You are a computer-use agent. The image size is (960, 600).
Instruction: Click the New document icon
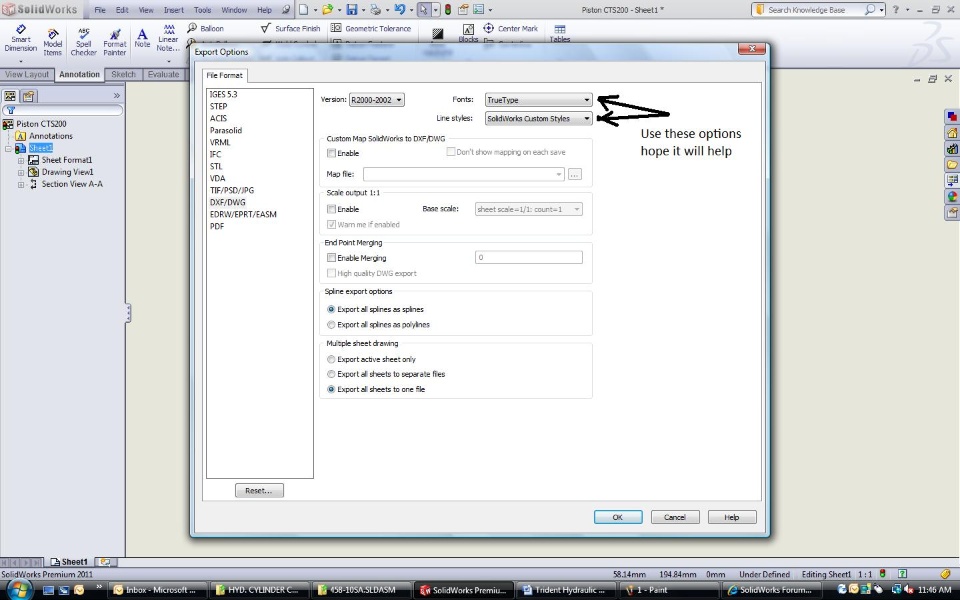tap(304, 10)
